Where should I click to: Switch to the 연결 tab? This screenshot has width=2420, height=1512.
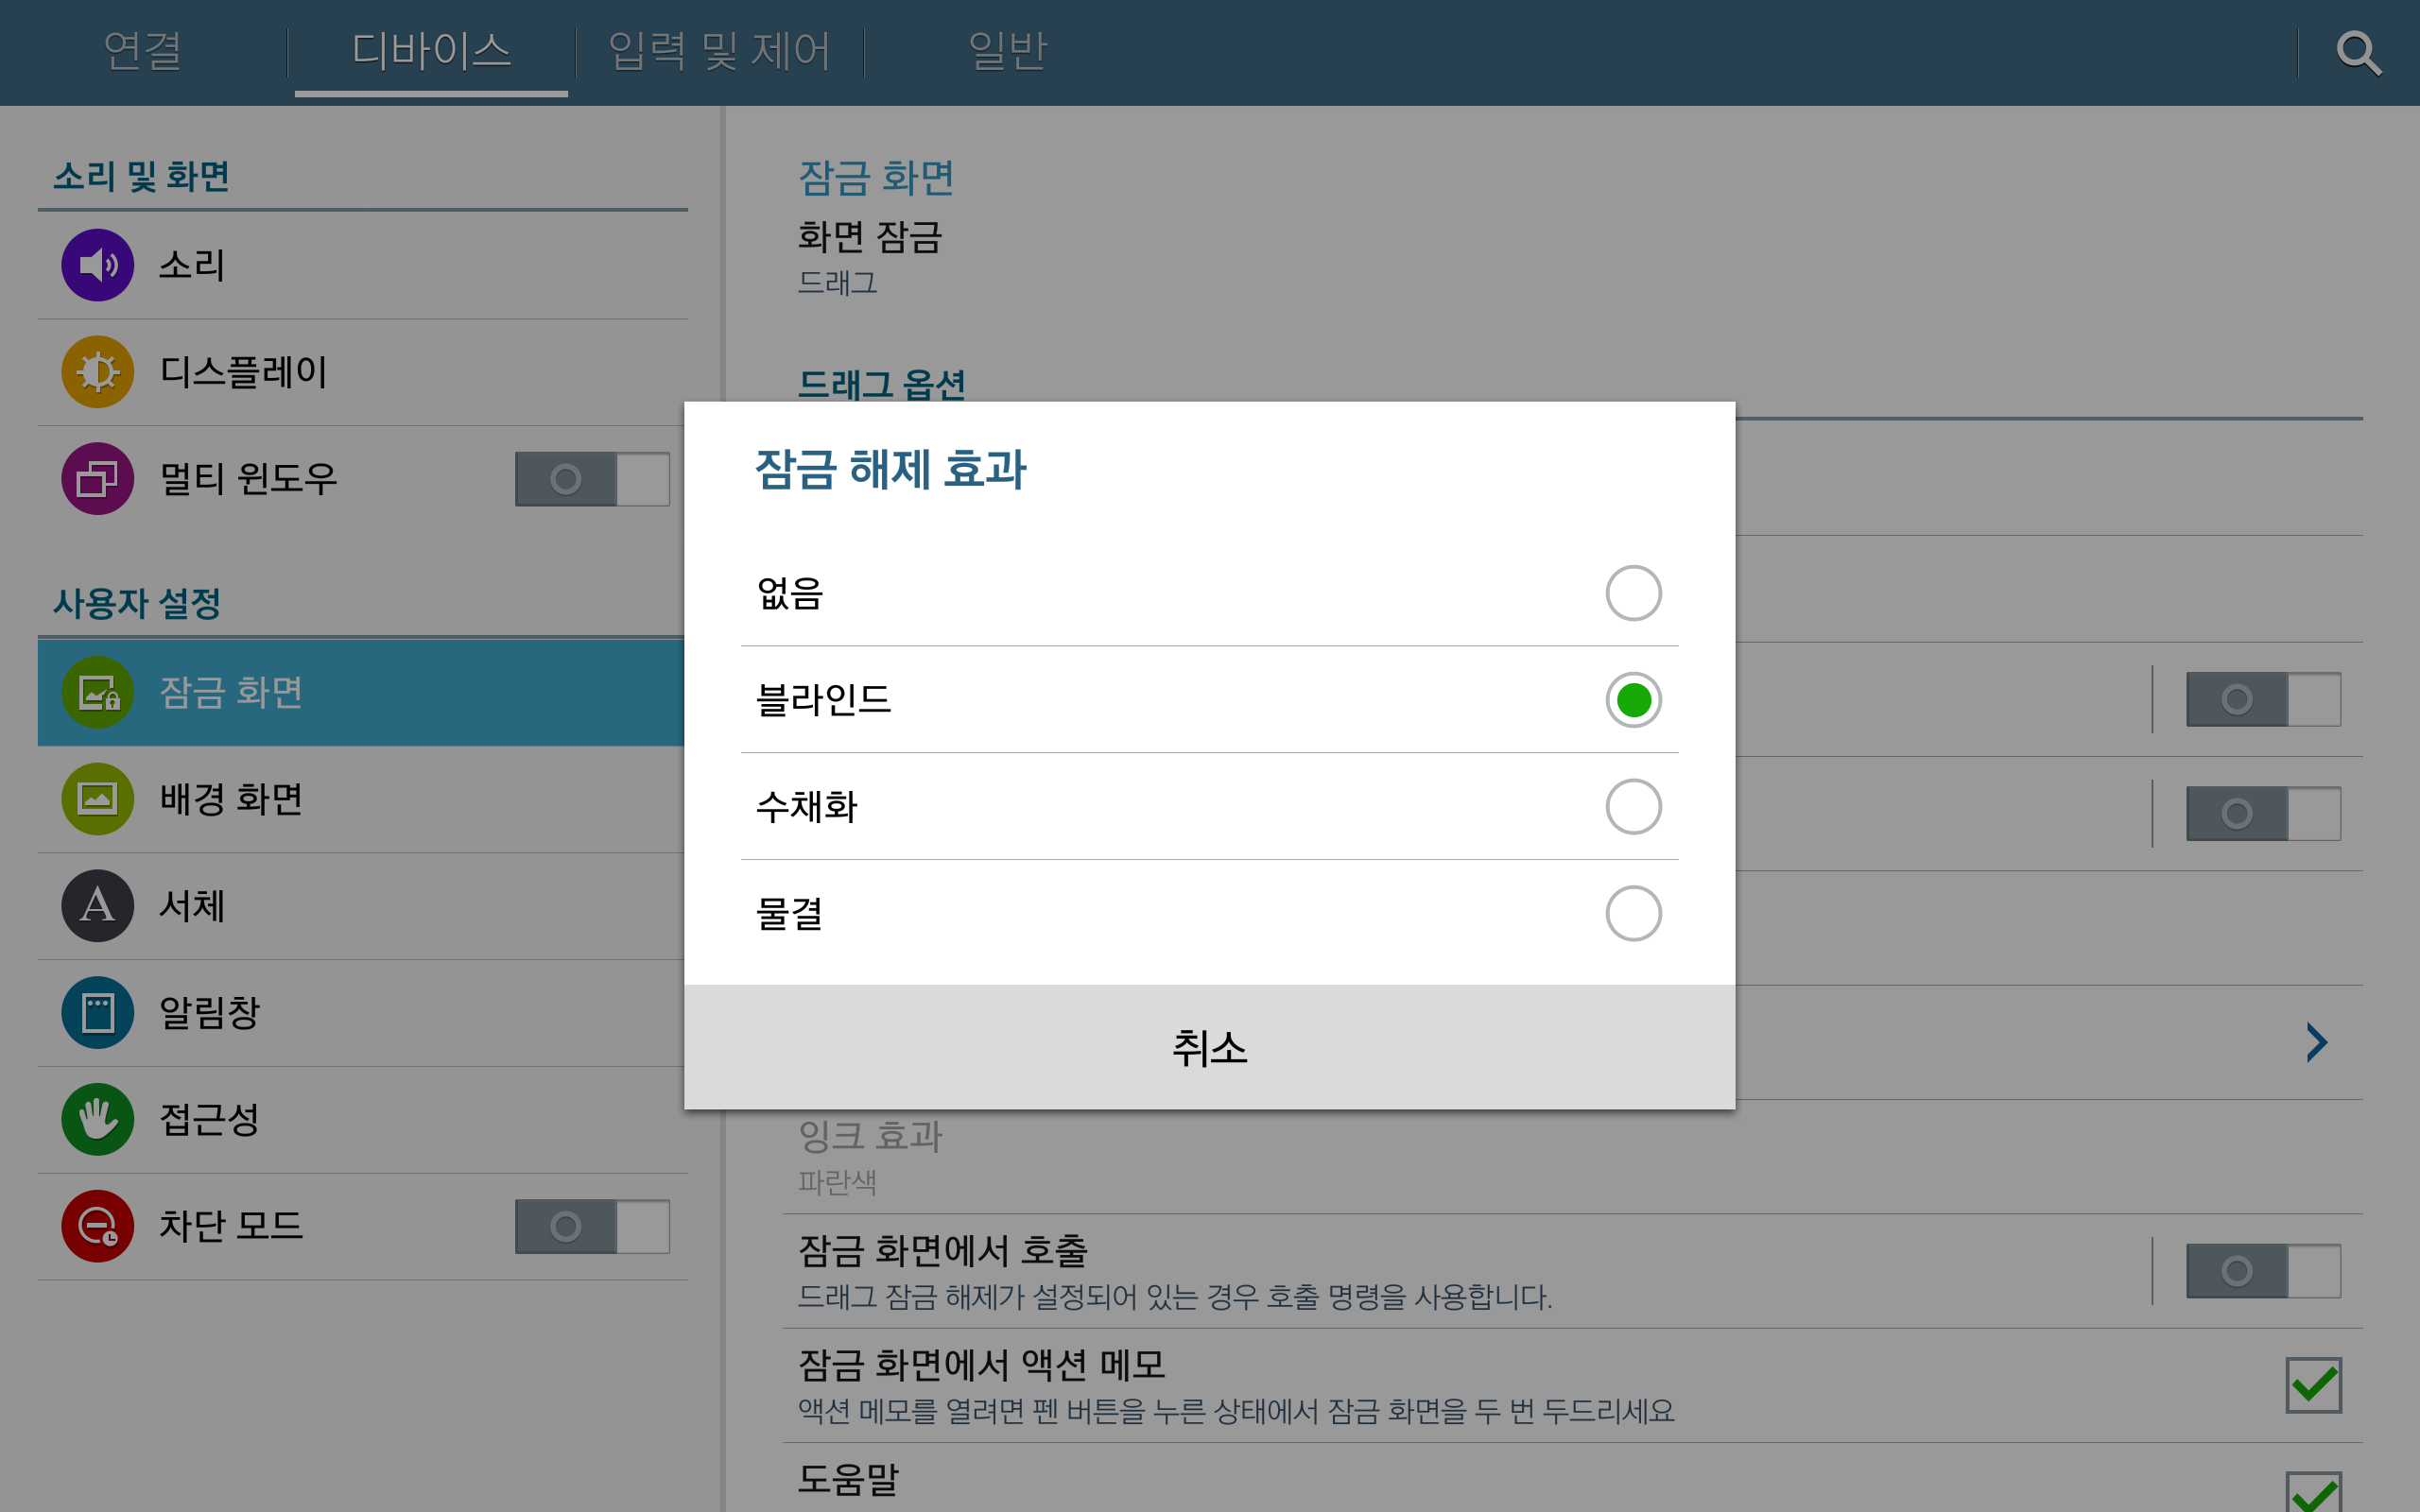(x=143, y=51)
